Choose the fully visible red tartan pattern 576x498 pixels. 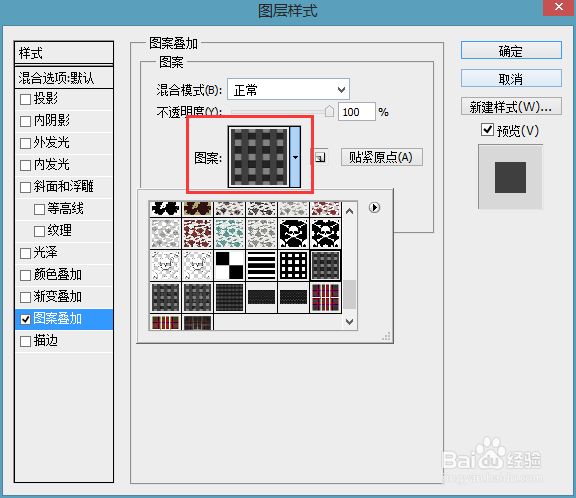325,297
